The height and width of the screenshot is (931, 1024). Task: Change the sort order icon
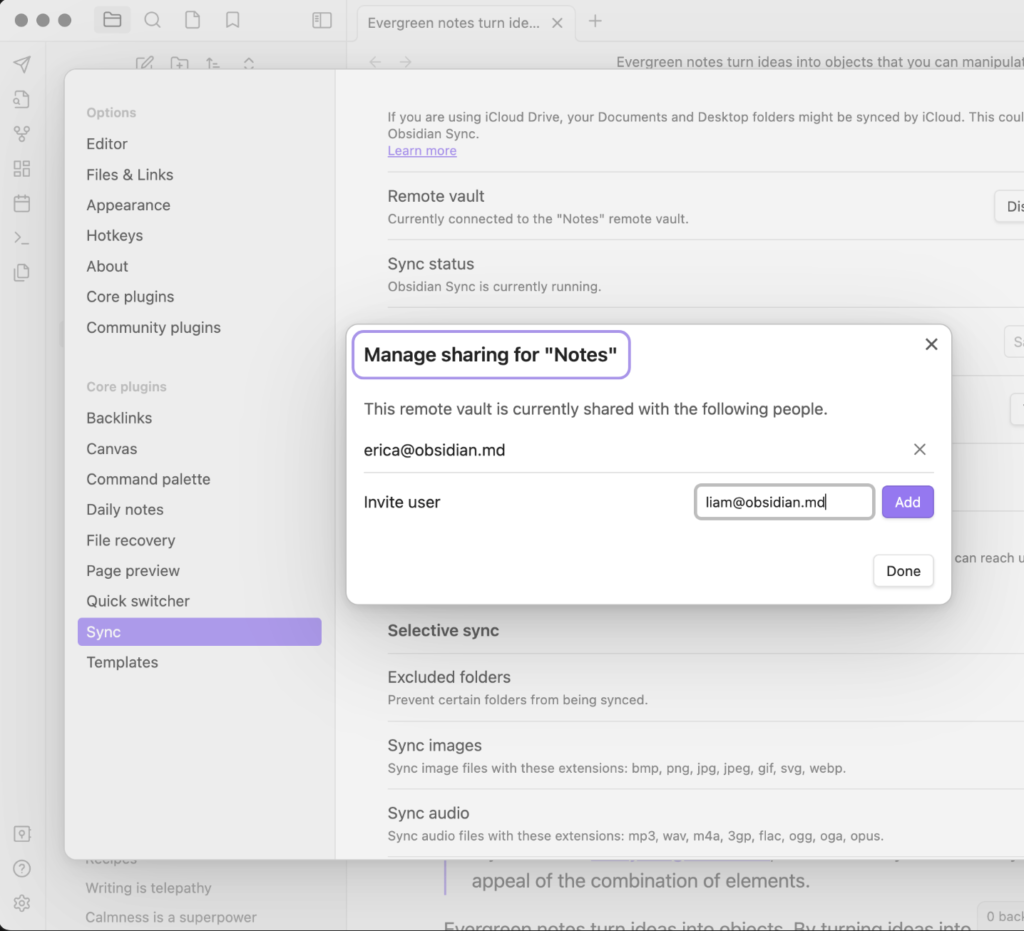coord(213,63)
